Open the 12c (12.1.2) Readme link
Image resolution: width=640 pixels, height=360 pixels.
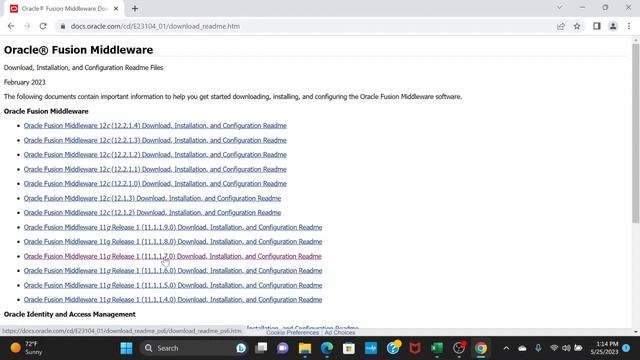click(x=152, y=213)
